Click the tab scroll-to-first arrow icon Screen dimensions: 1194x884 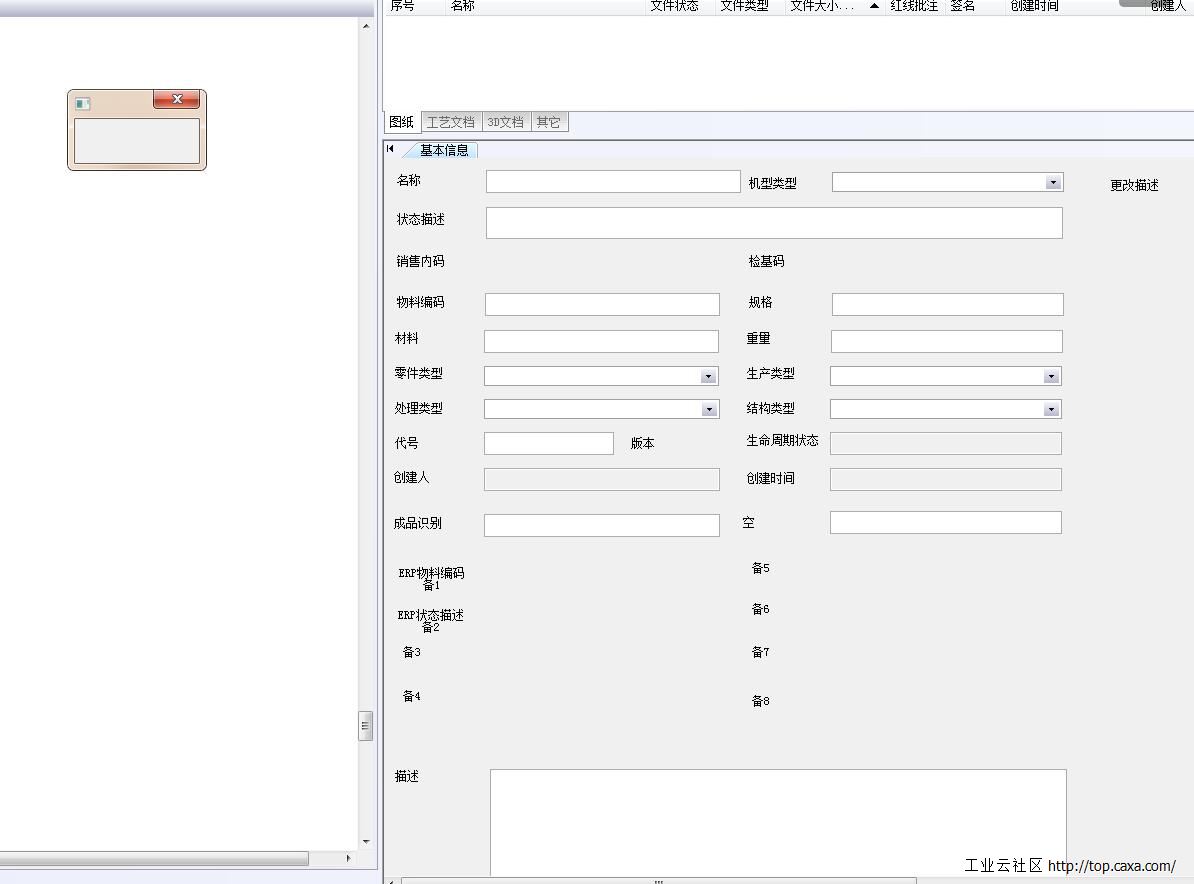click(390, 149)
